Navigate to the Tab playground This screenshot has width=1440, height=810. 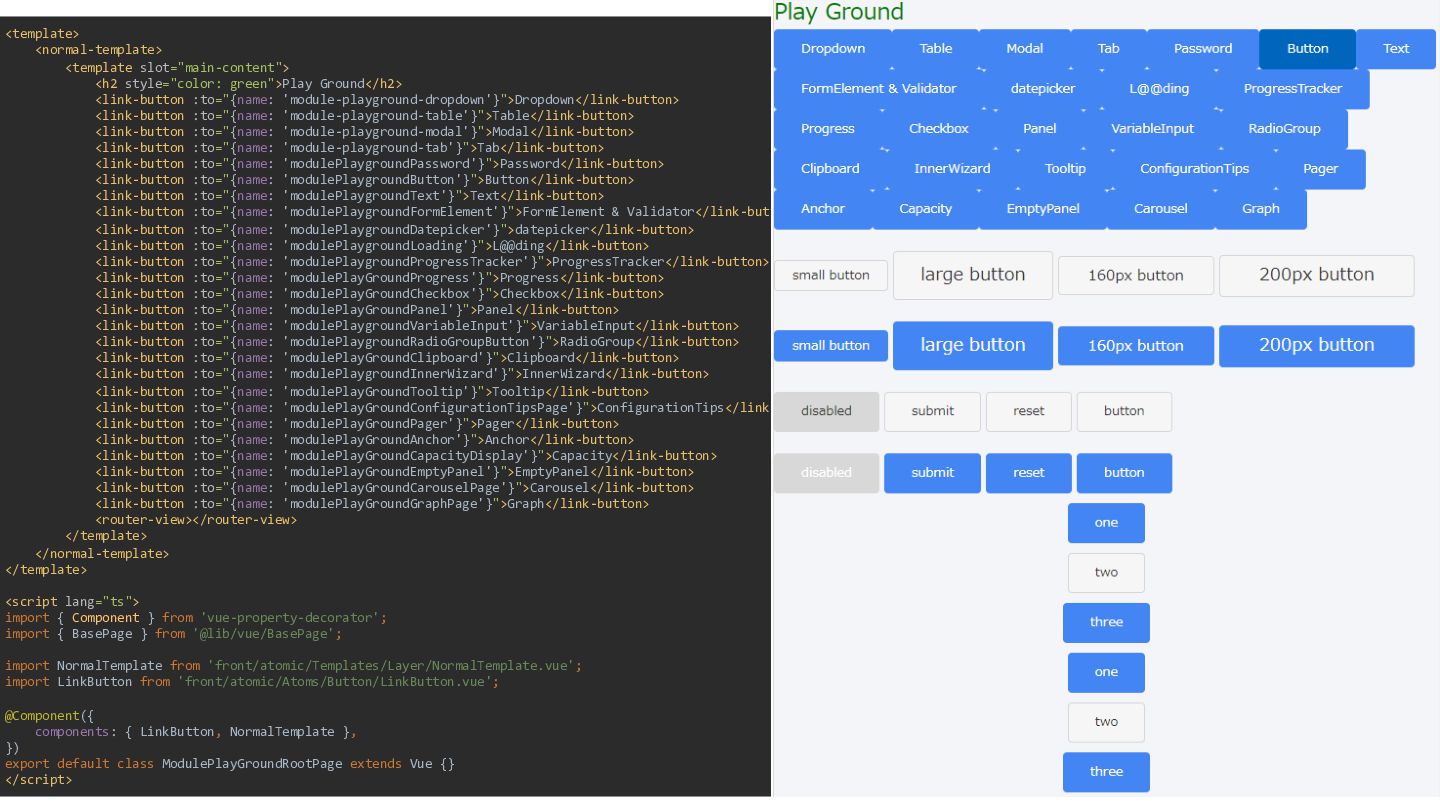(x=1109, y=49)
